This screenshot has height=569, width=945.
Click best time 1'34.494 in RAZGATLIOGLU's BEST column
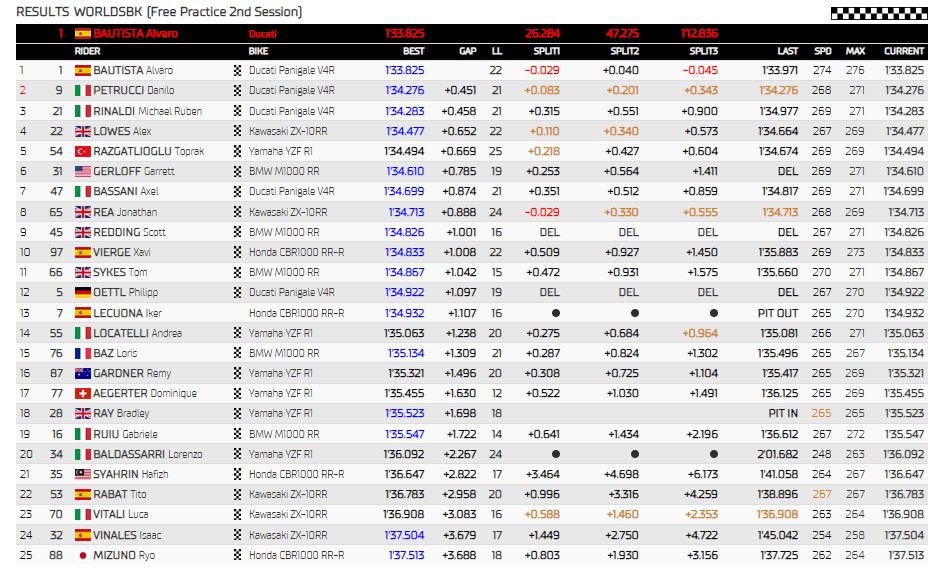click(404, 151)
